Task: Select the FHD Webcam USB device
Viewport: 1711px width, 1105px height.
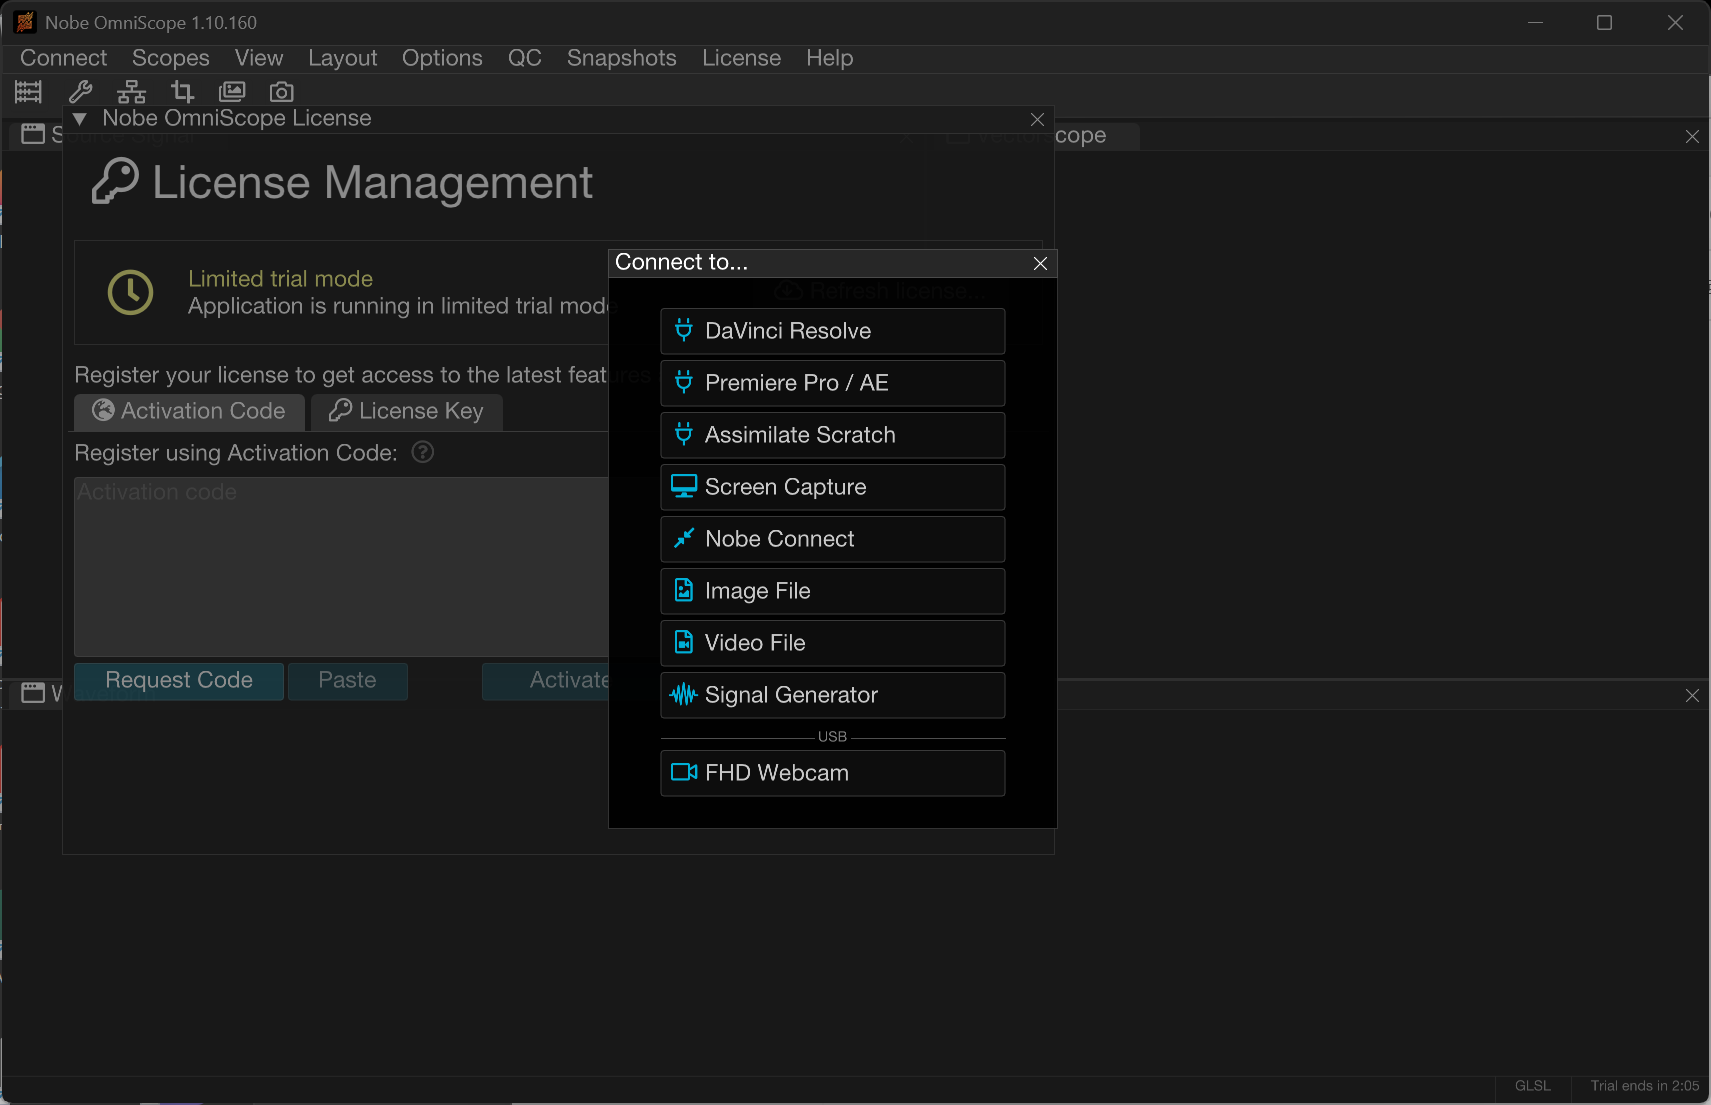Action: [x=832, y=773]
